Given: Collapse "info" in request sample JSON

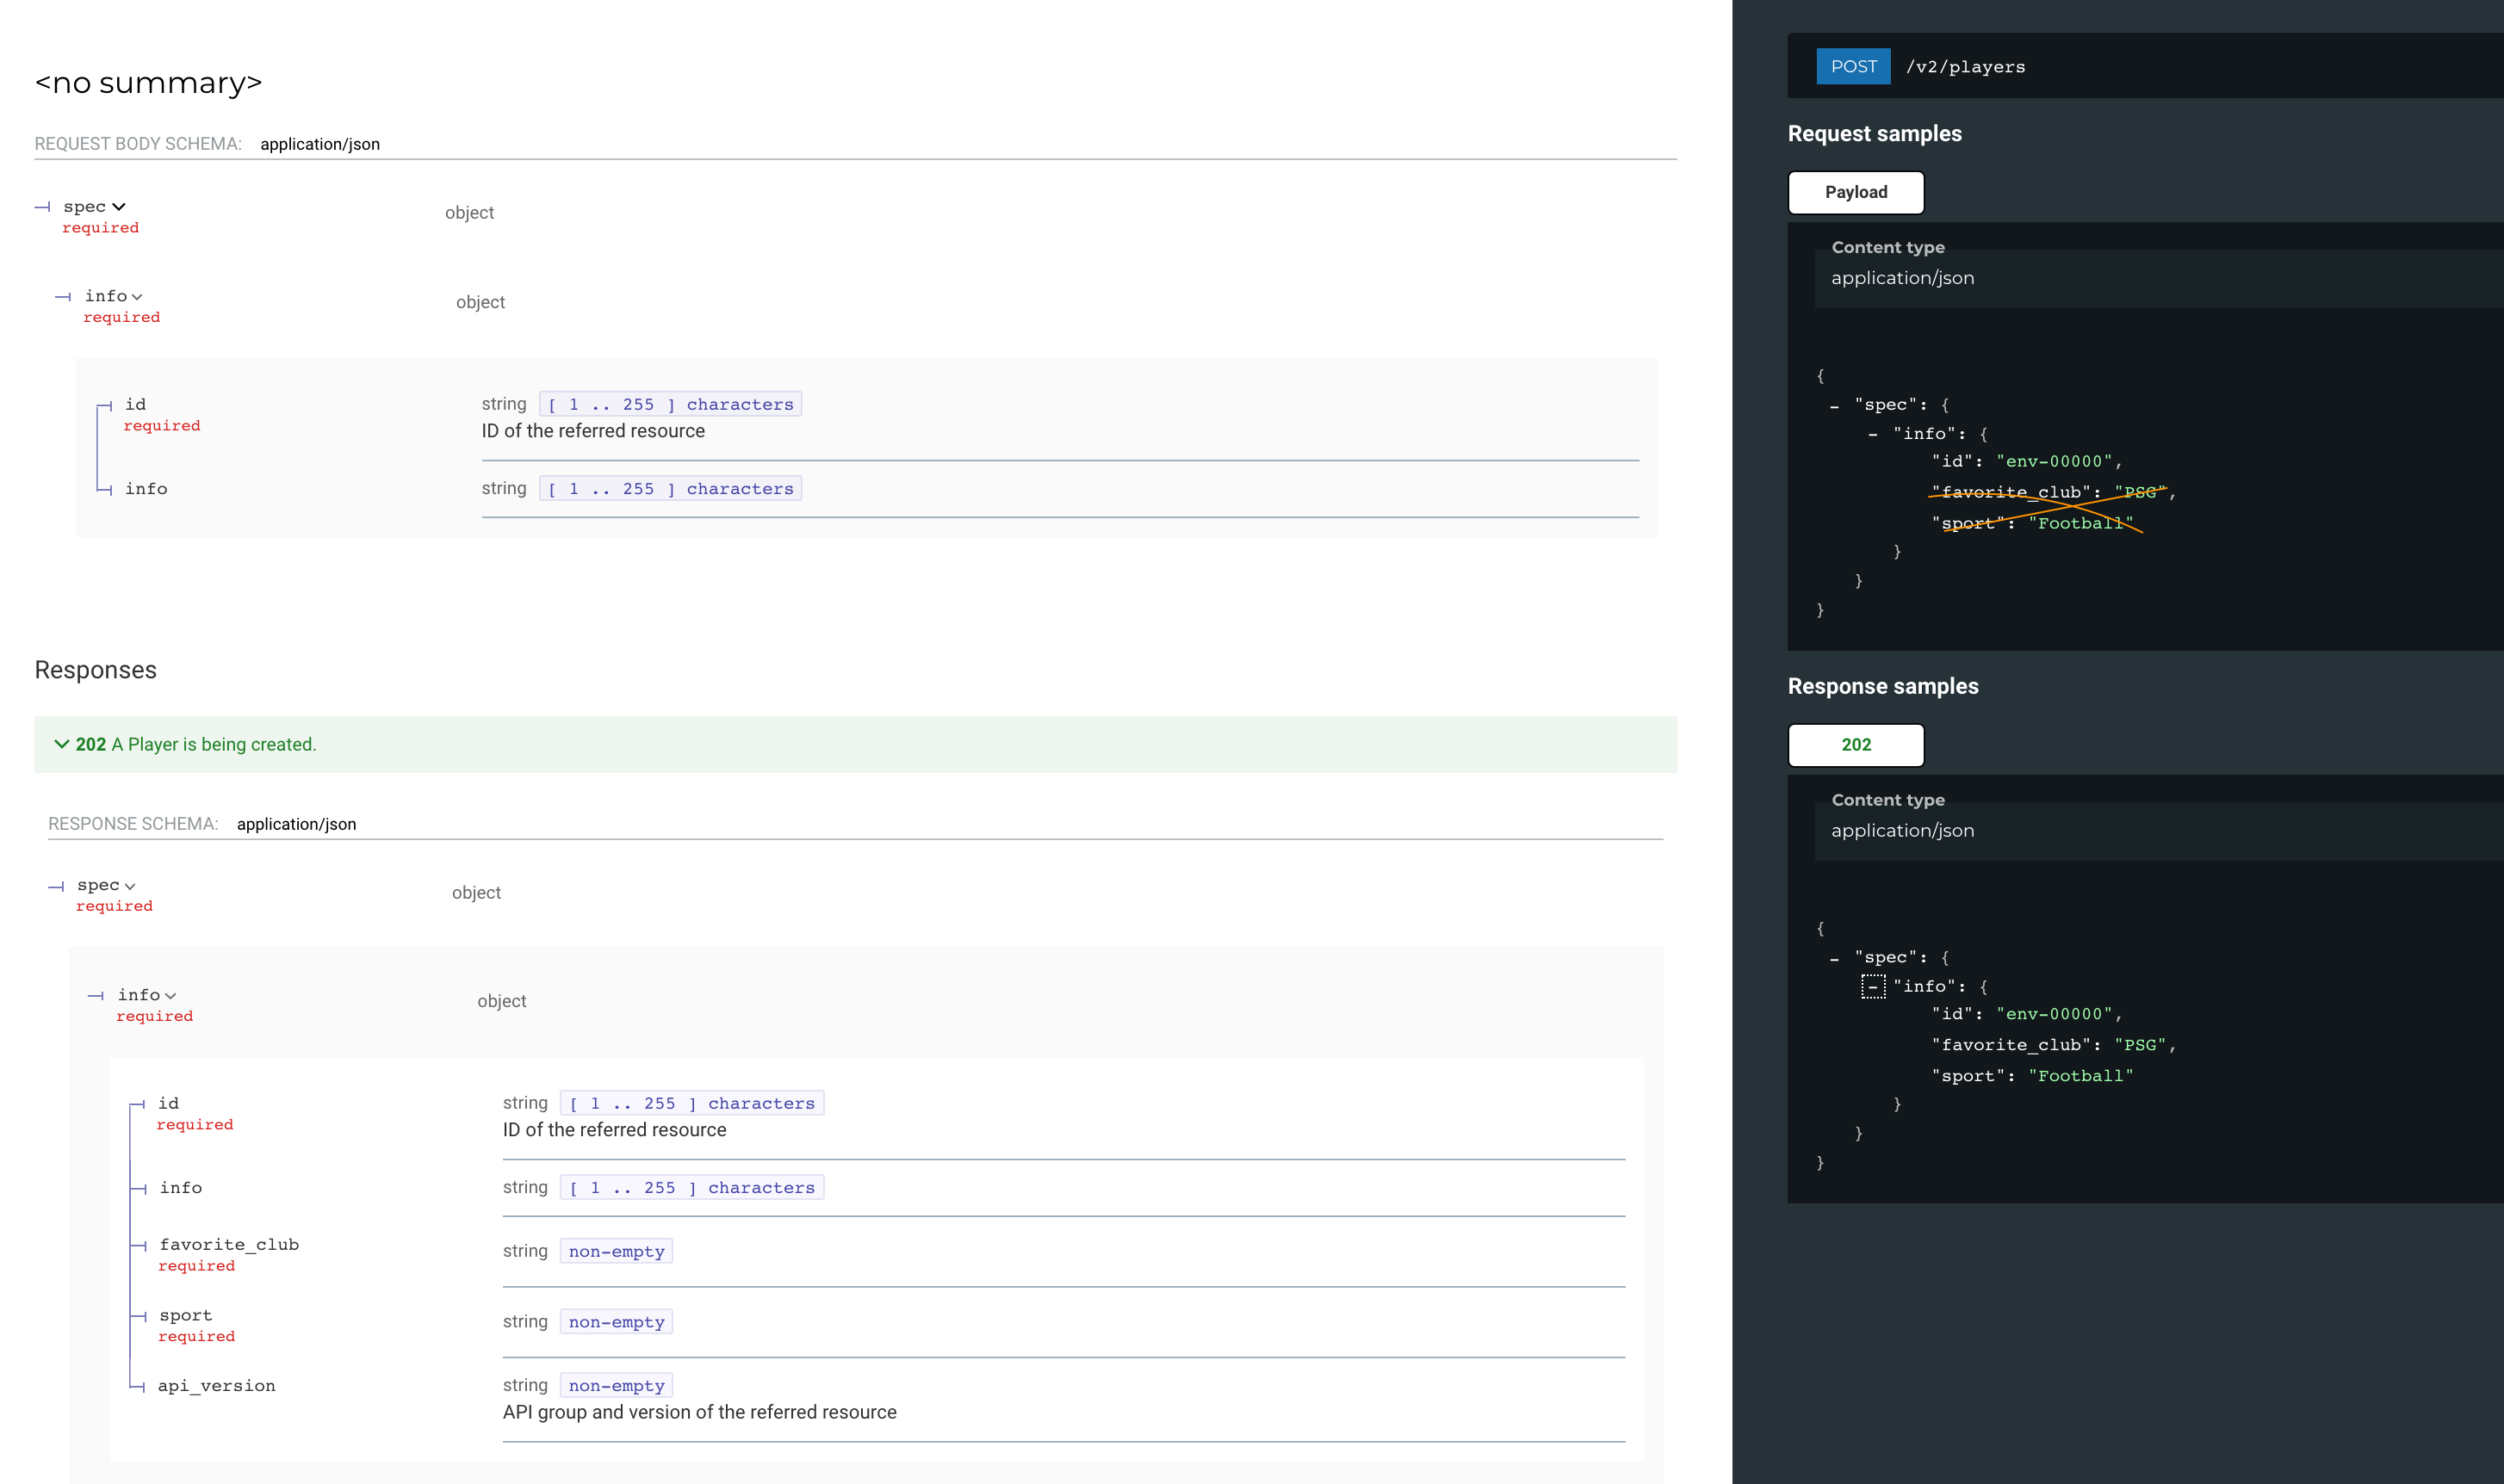Looking at the screenshot, I should pyautogui.click(x=1872, y=435).
